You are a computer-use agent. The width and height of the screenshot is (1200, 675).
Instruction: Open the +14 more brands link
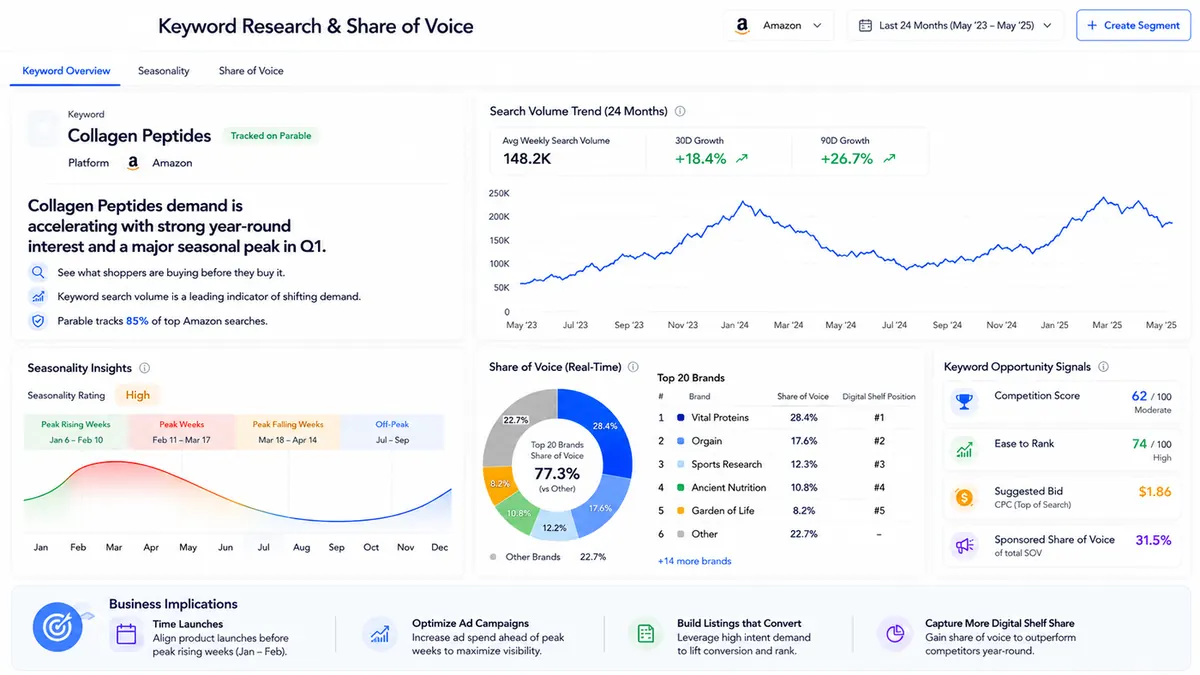coord(694,561)
